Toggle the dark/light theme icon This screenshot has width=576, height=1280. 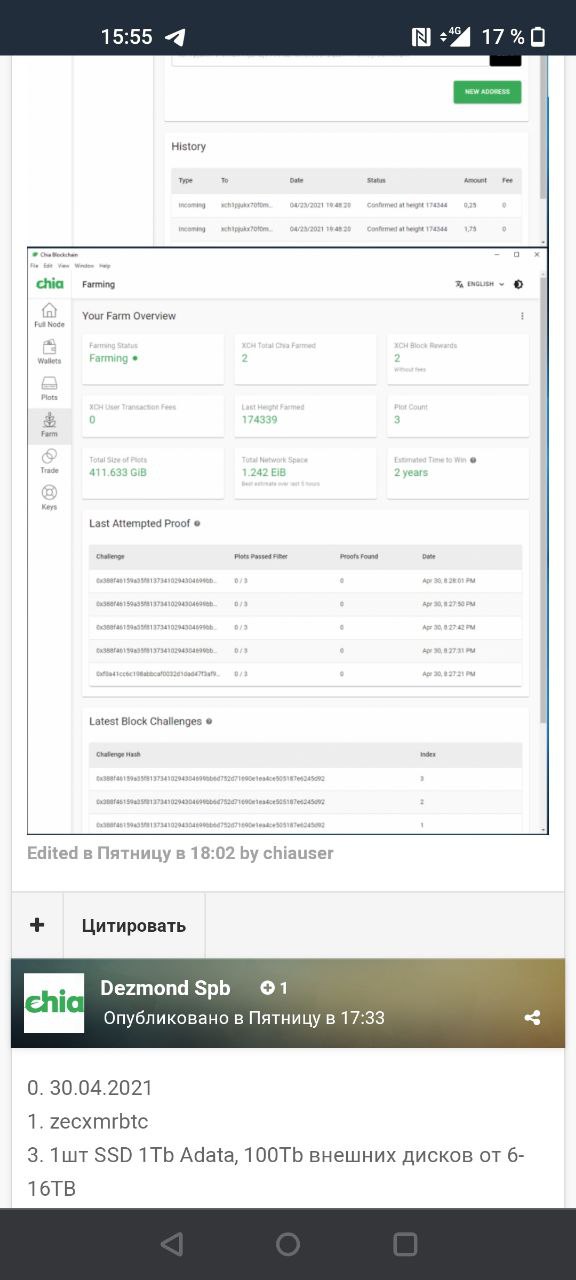pyautogui.click(x=518, y=284)
